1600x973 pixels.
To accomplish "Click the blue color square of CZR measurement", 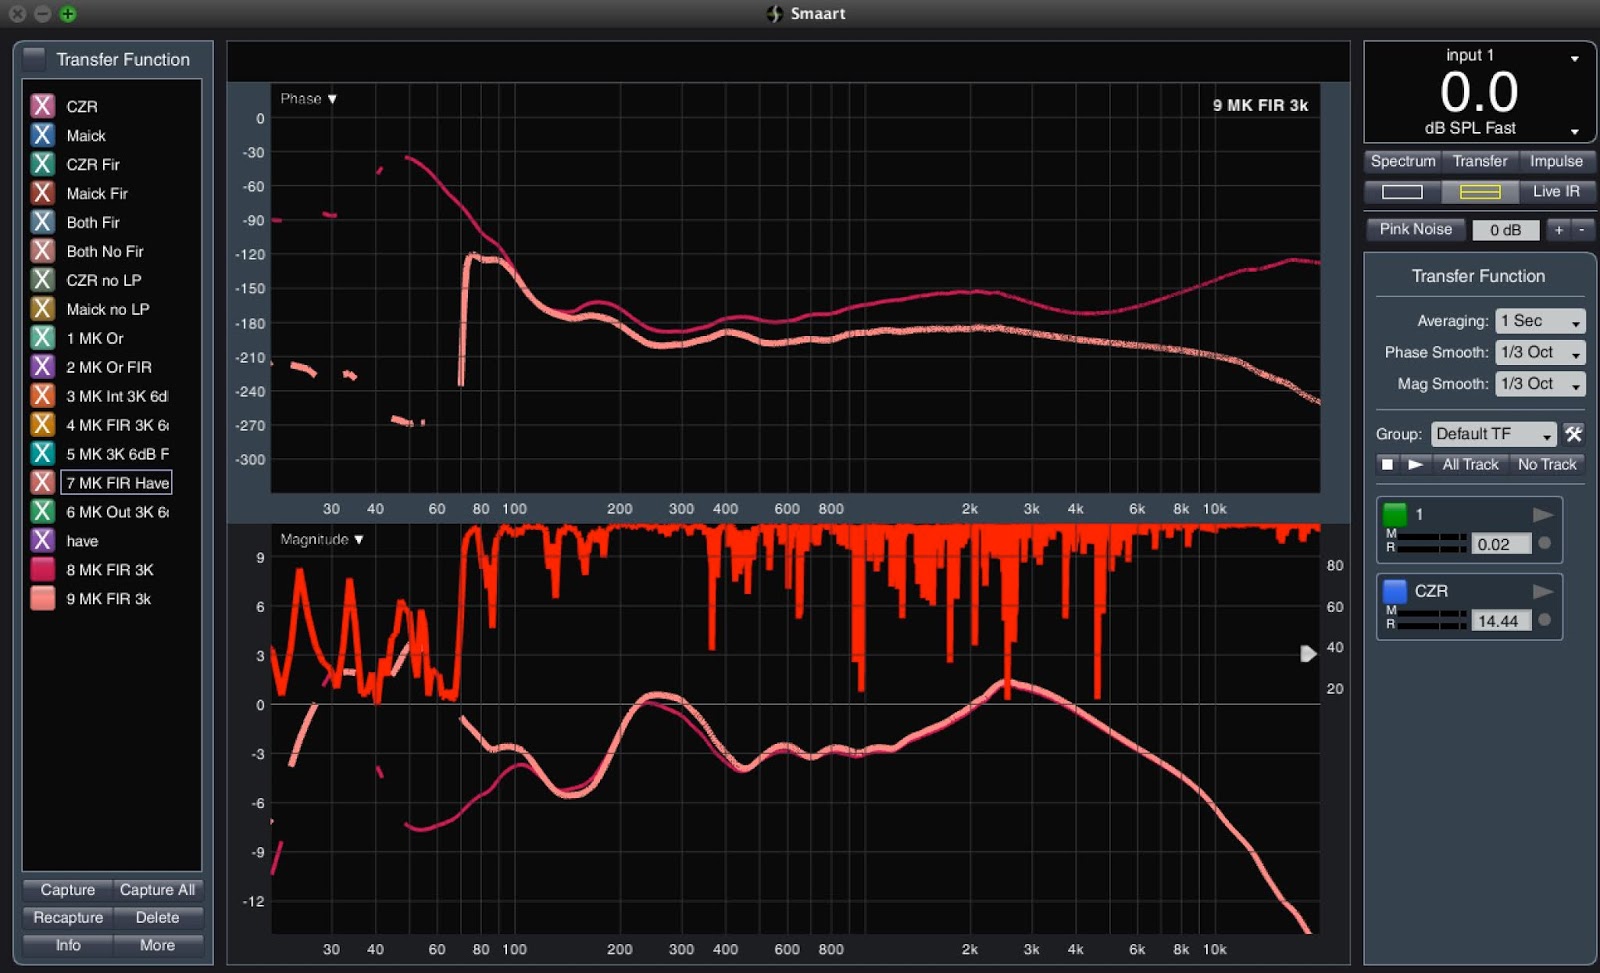I will tap(1394, 591).
